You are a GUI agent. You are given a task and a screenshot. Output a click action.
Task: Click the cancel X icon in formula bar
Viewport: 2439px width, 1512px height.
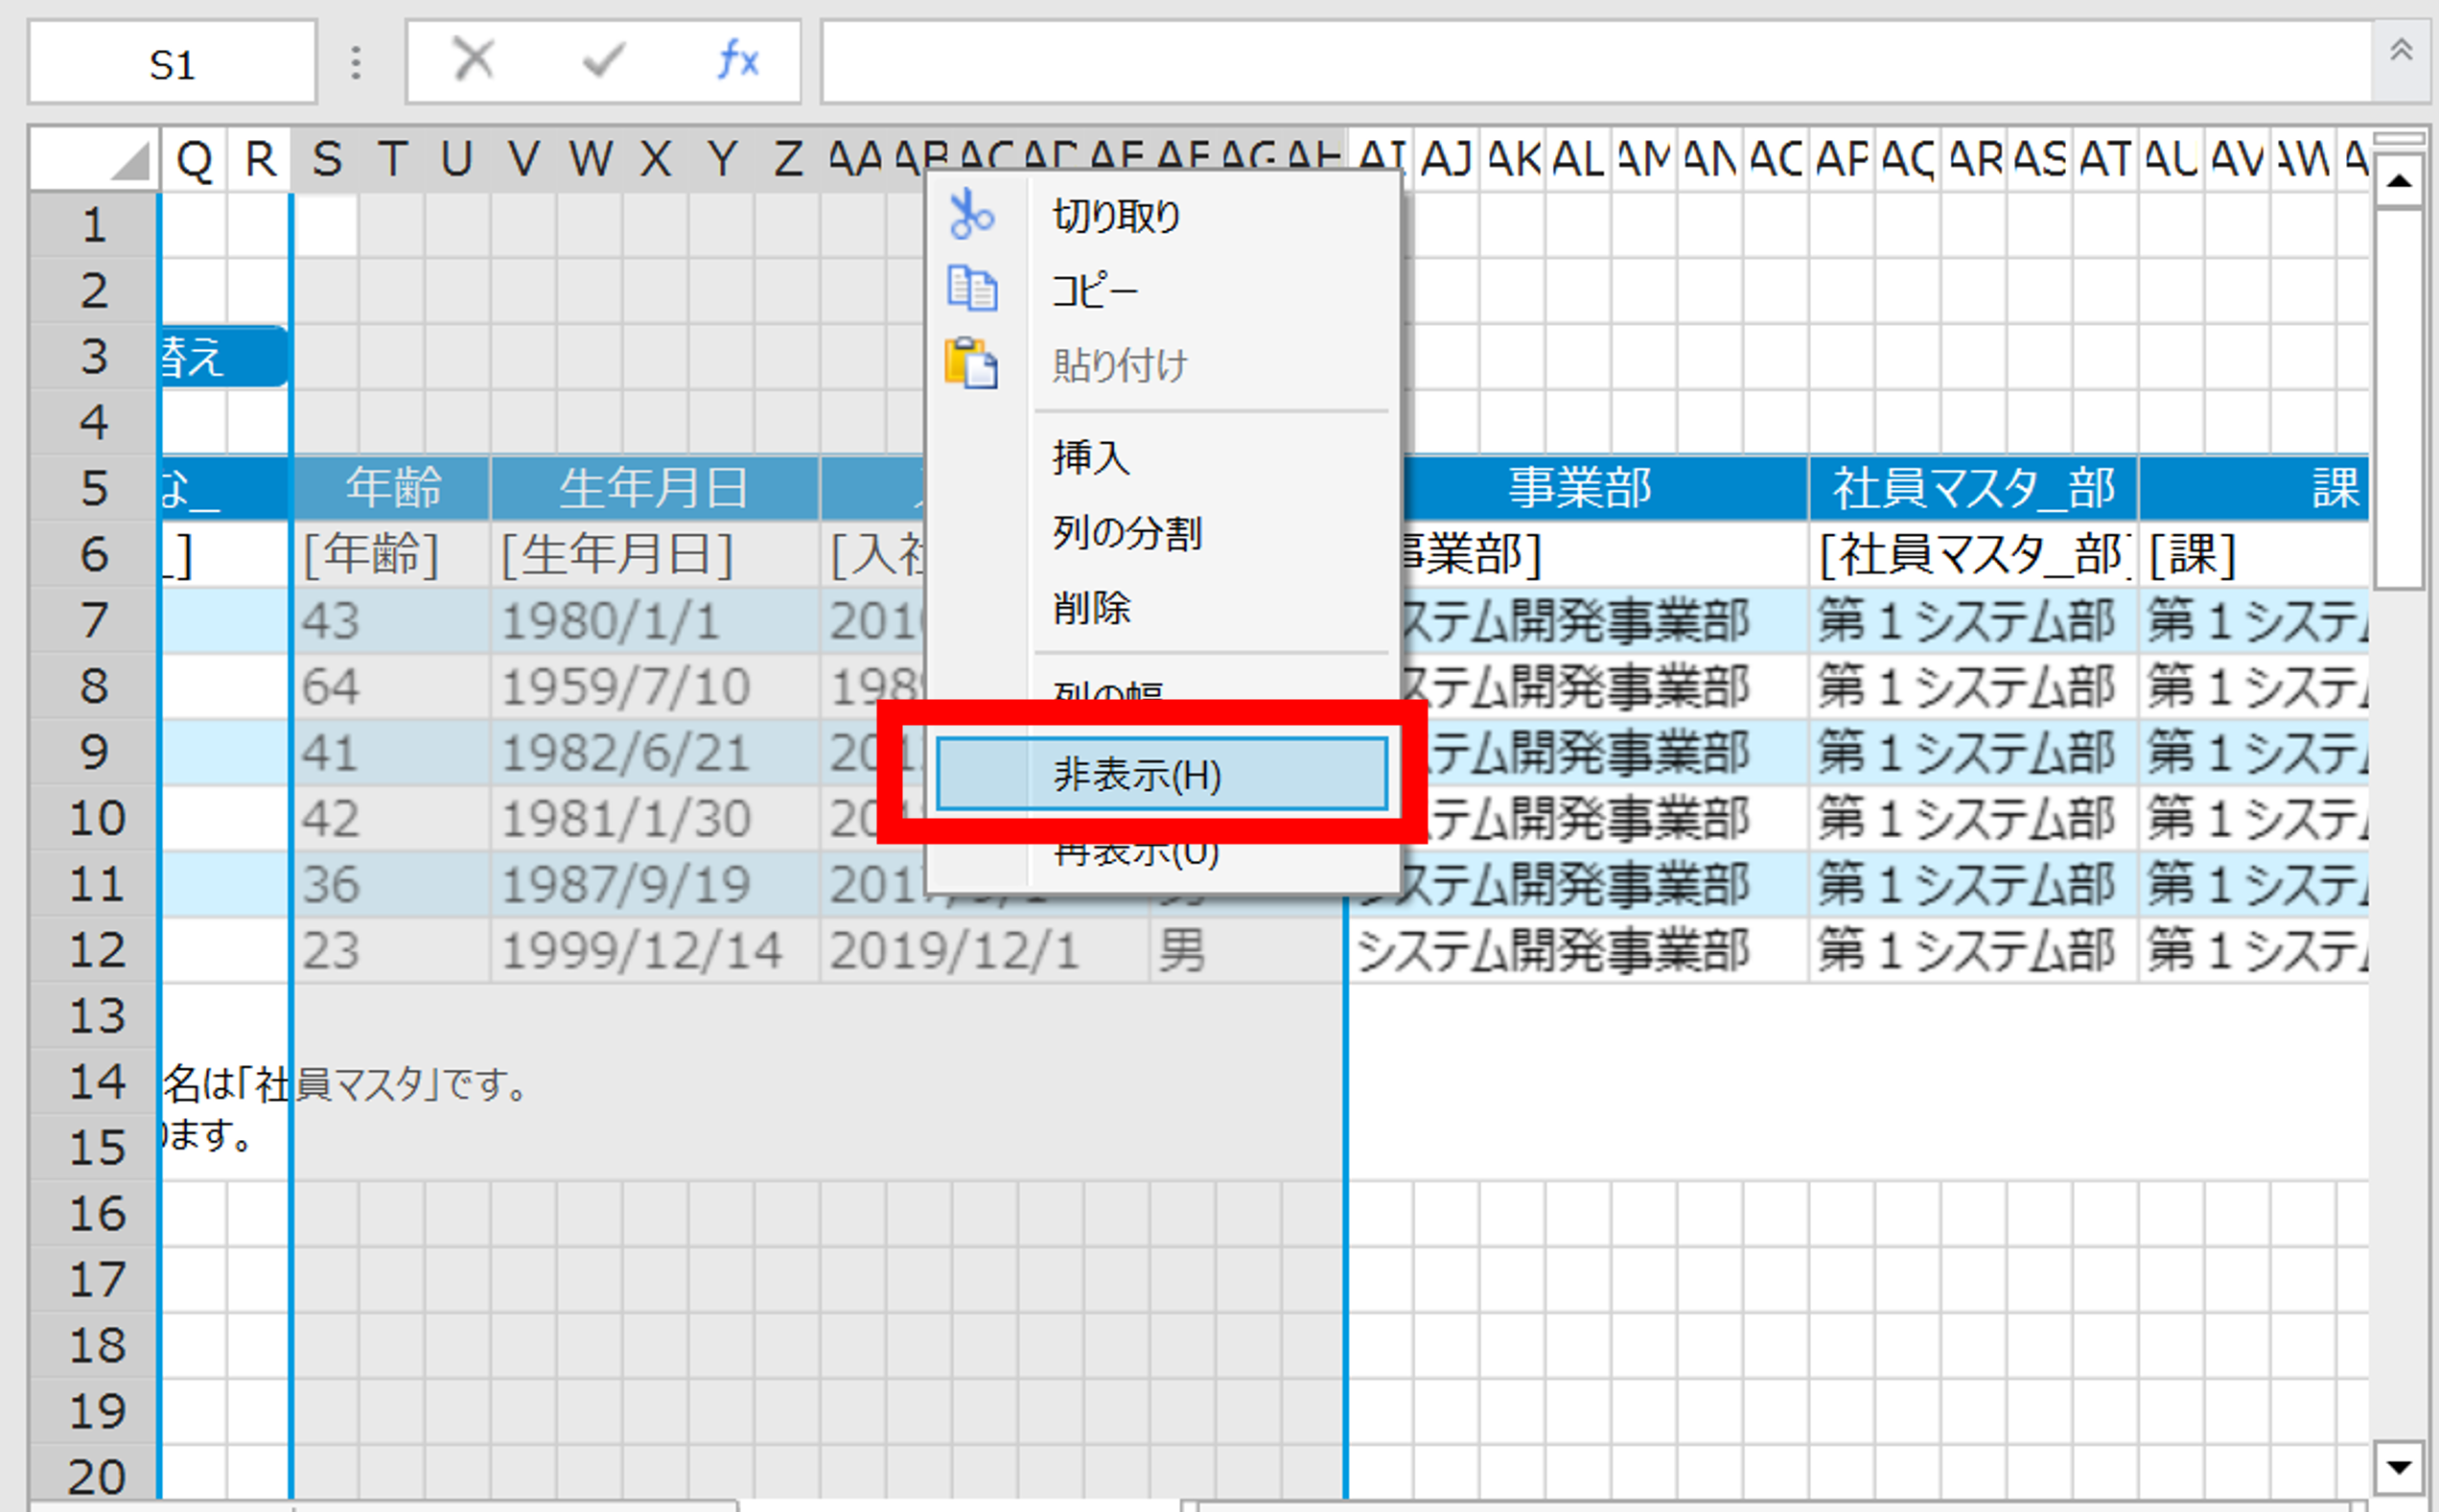click(x=473, y=59)
